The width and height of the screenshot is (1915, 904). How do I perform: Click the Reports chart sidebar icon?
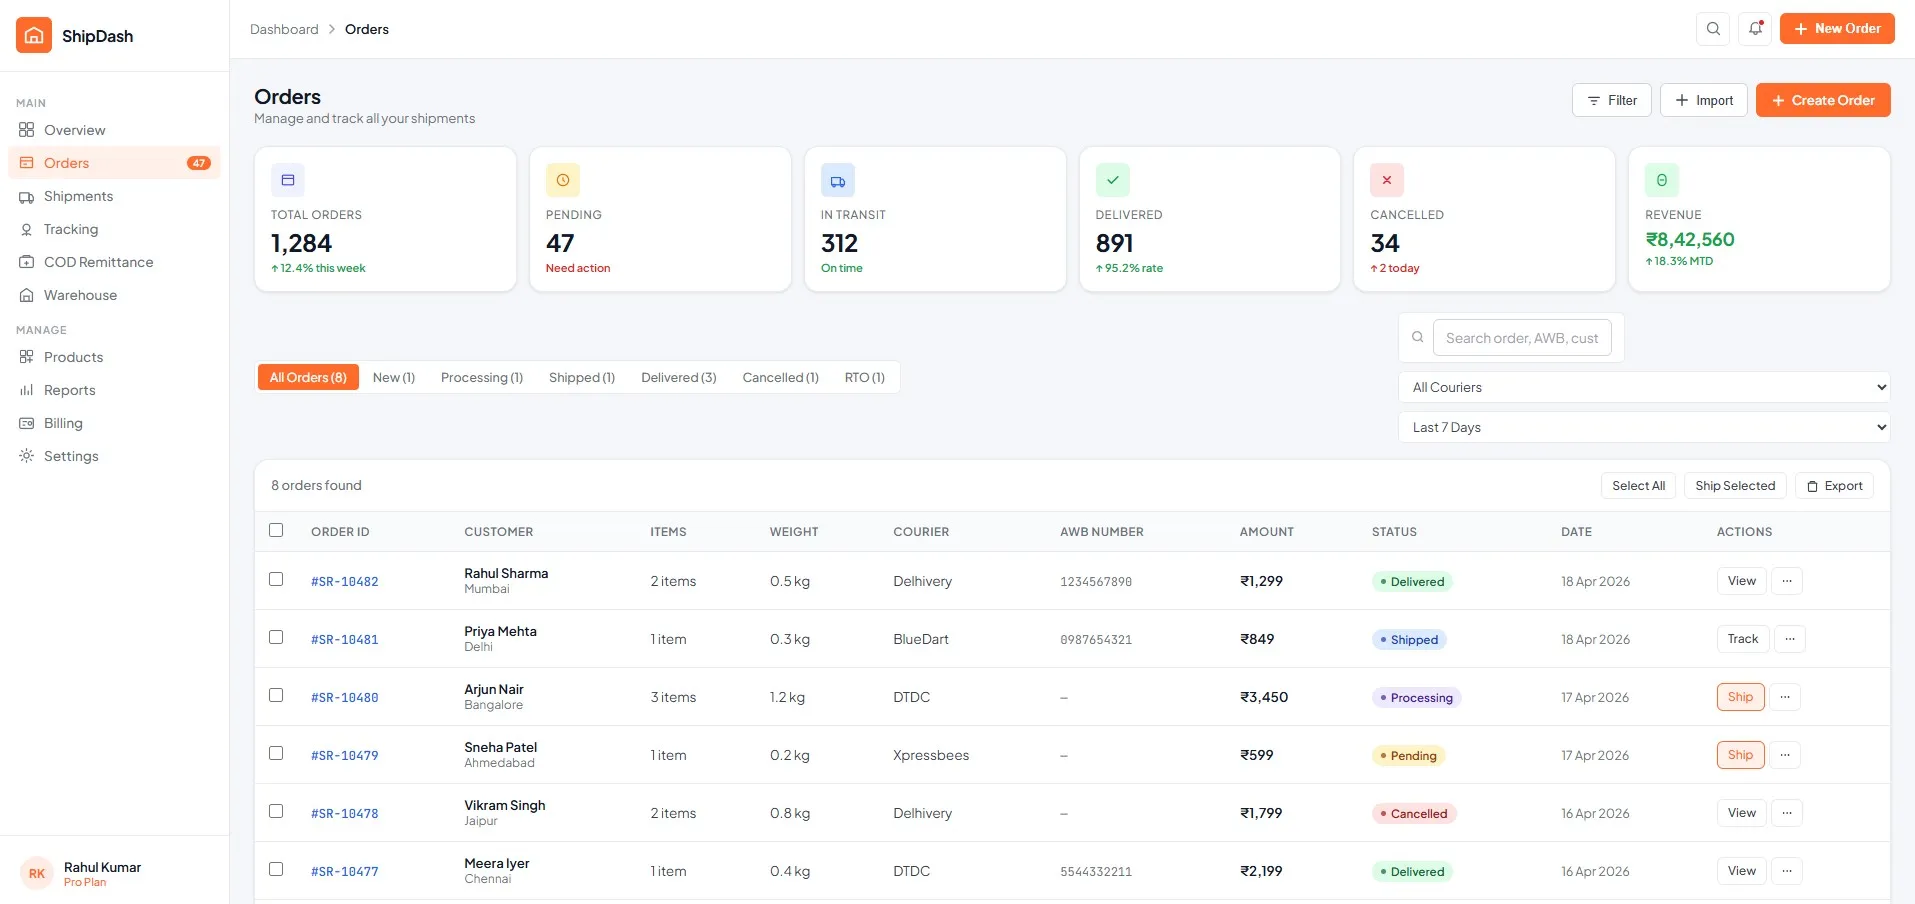point(27,390)
